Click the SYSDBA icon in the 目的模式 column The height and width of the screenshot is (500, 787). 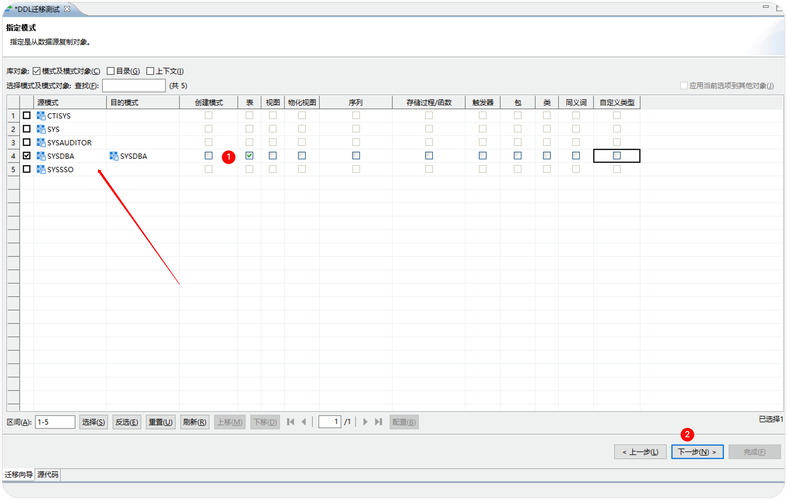click(x=114, y=156)
